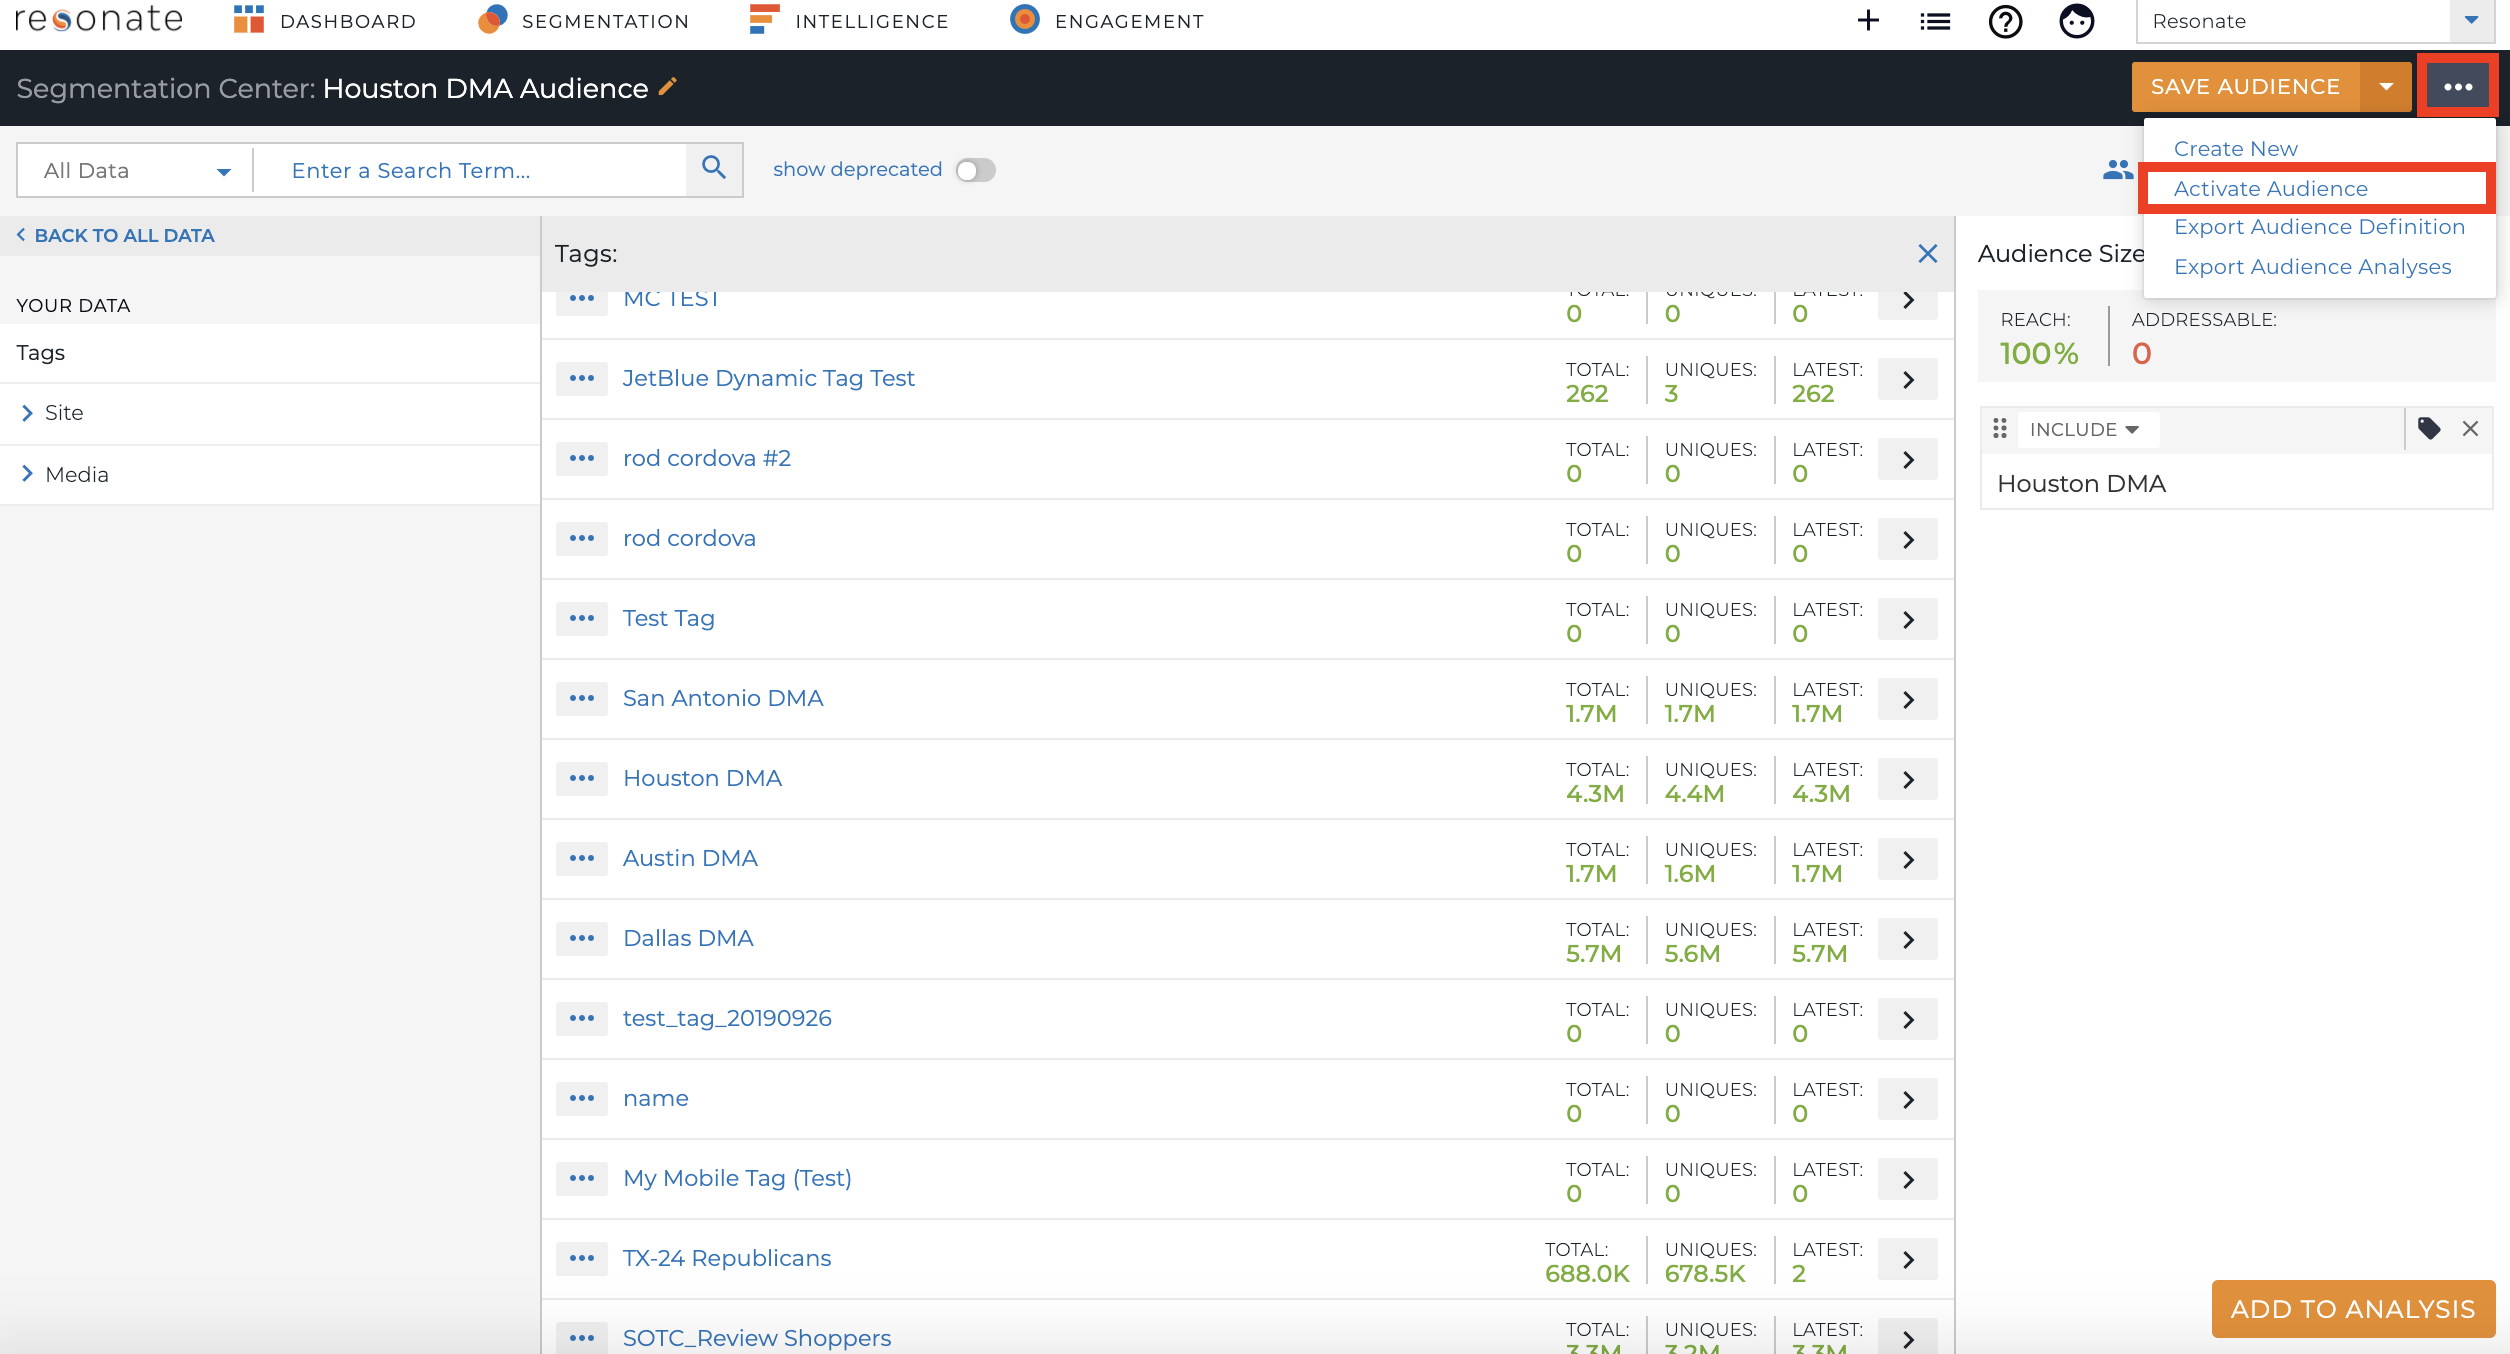Open the list menu icon in top bar

coord(1935,21)
